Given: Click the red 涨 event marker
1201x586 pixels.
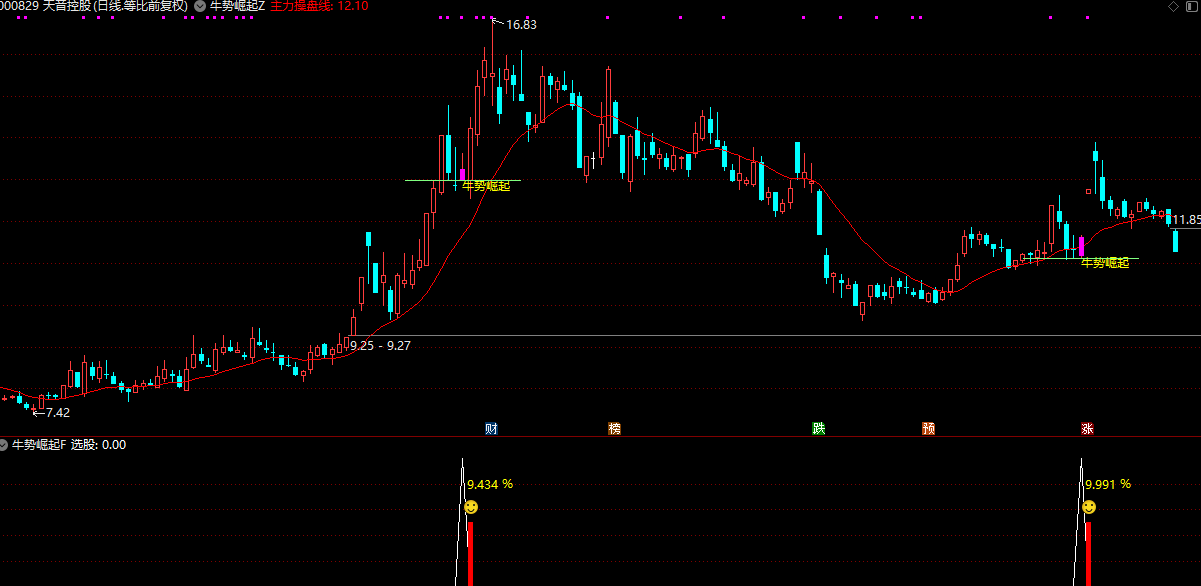Looking at the screenshot, I should 1087,429.
